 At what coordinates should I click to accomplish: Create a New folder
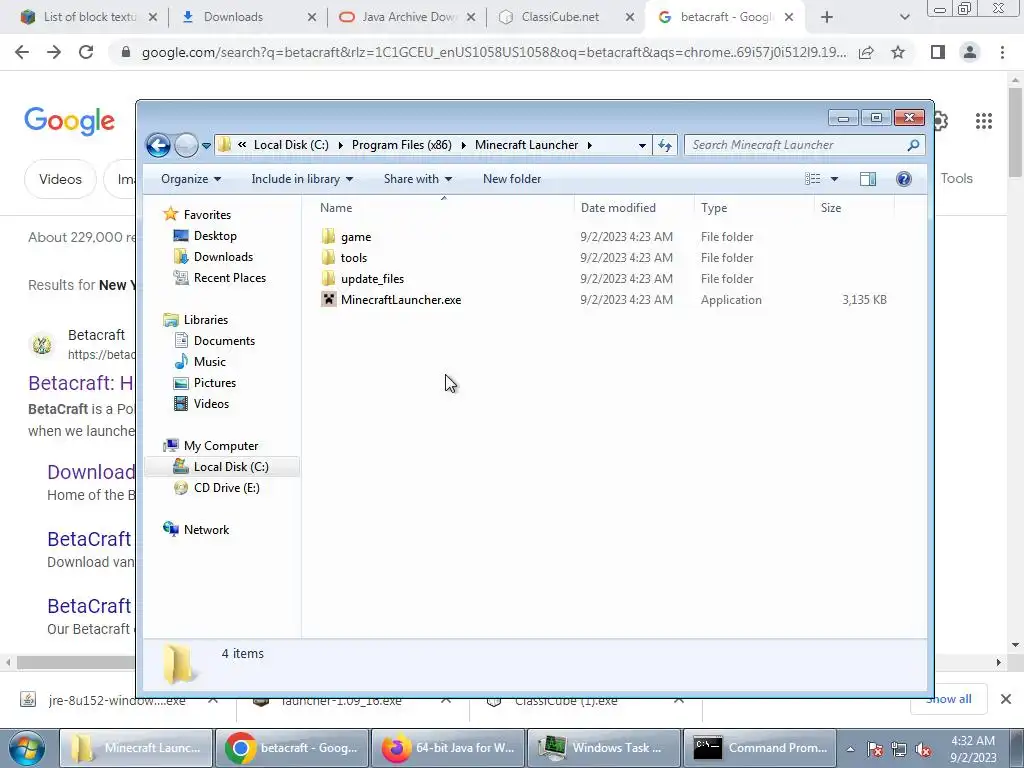click(x=512, y=179)
